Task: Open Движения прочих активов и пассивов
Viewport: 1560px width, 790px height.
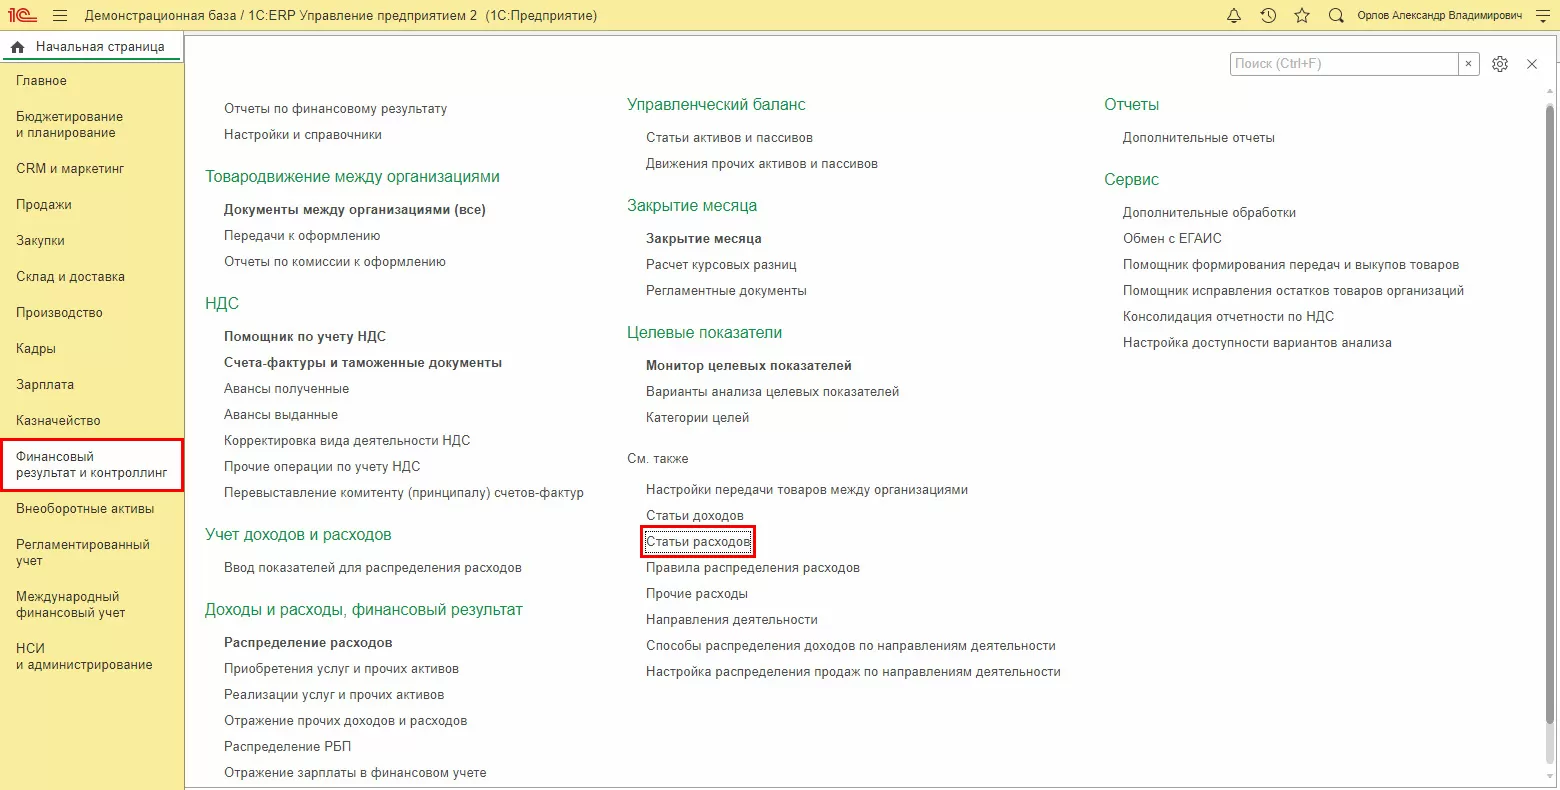Action: (762, 164)
